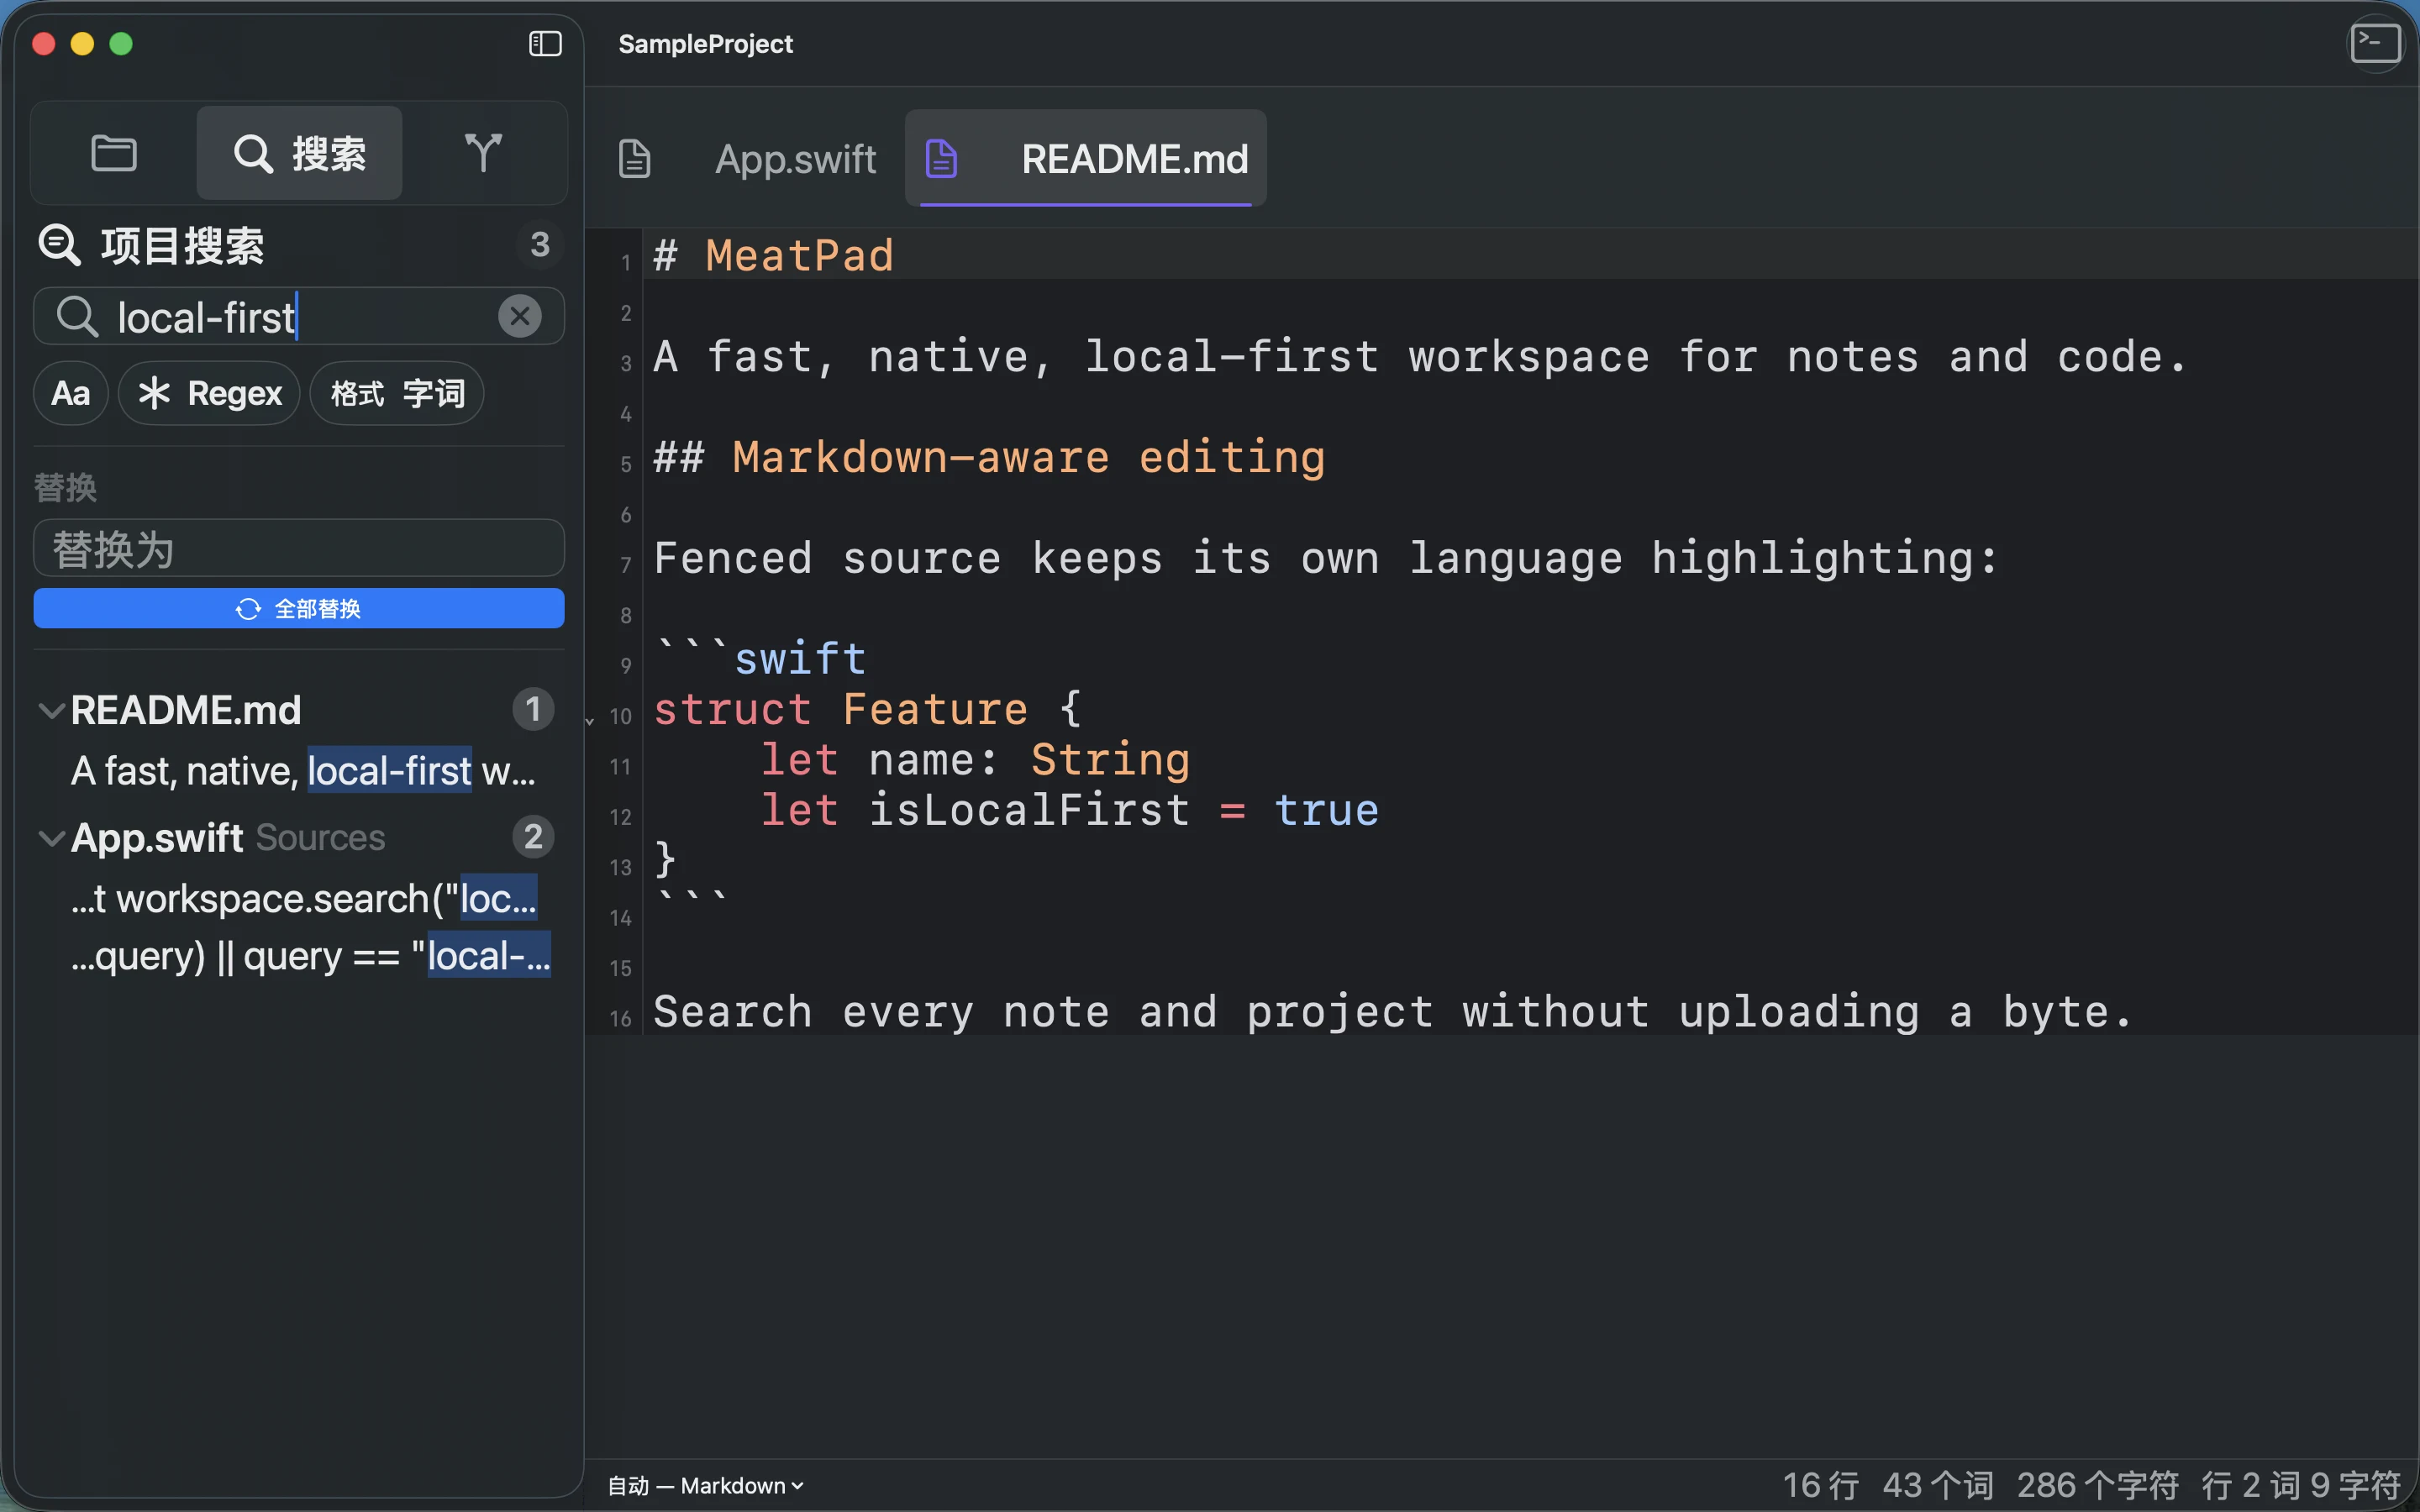This screenshot has width=2420, height=1512.
Task: Click the App.swift match count badge 2
Action: click(x=533, y=837)
